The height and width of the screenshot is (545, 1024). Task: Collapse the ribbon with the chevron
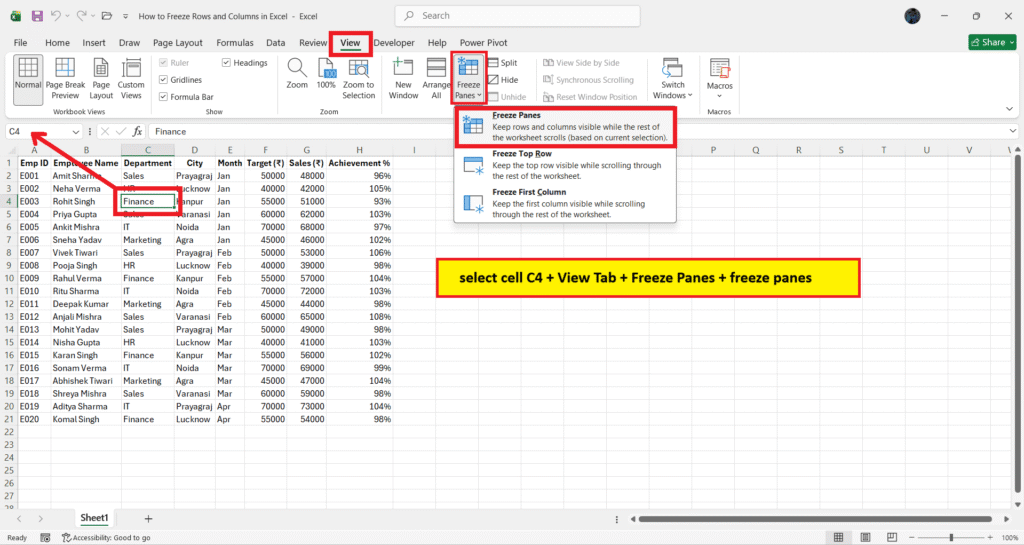click(1009, 109)
